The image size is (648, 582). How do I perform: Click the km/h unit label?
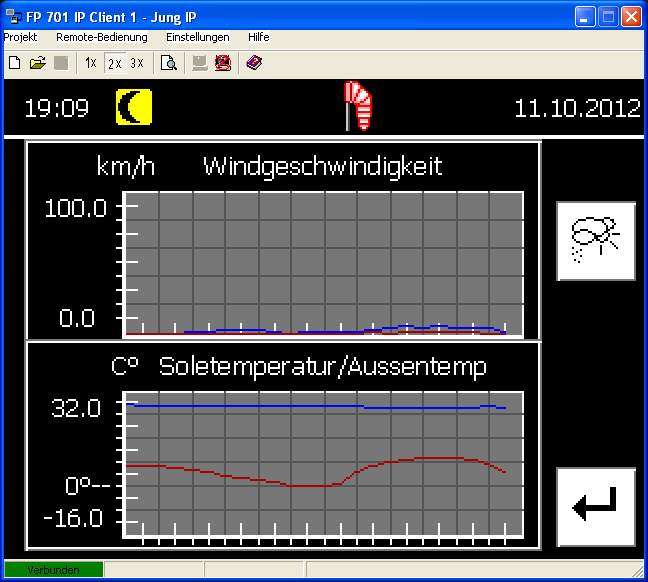coord(126,166)
